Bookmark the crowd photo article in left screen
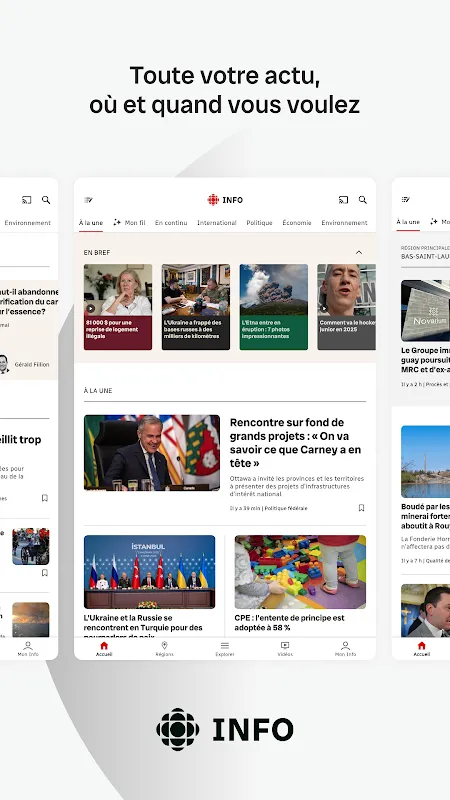 tap(44, 573)
